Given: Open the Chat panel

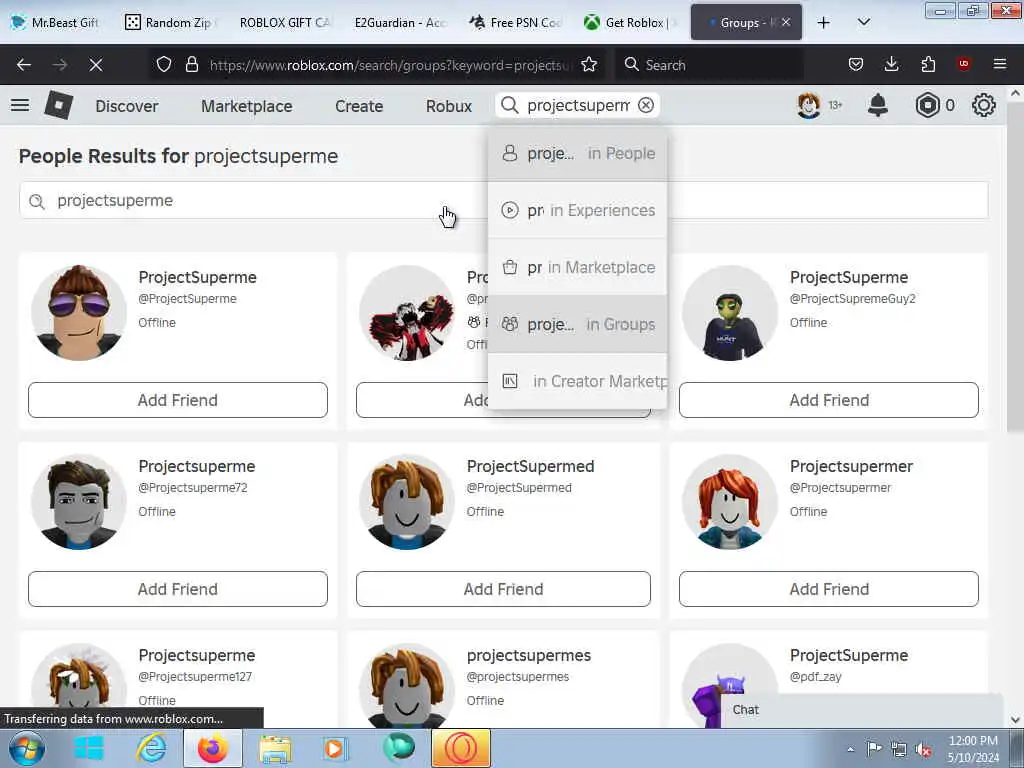Looking at the screenshot, I should tap(861, 710).
